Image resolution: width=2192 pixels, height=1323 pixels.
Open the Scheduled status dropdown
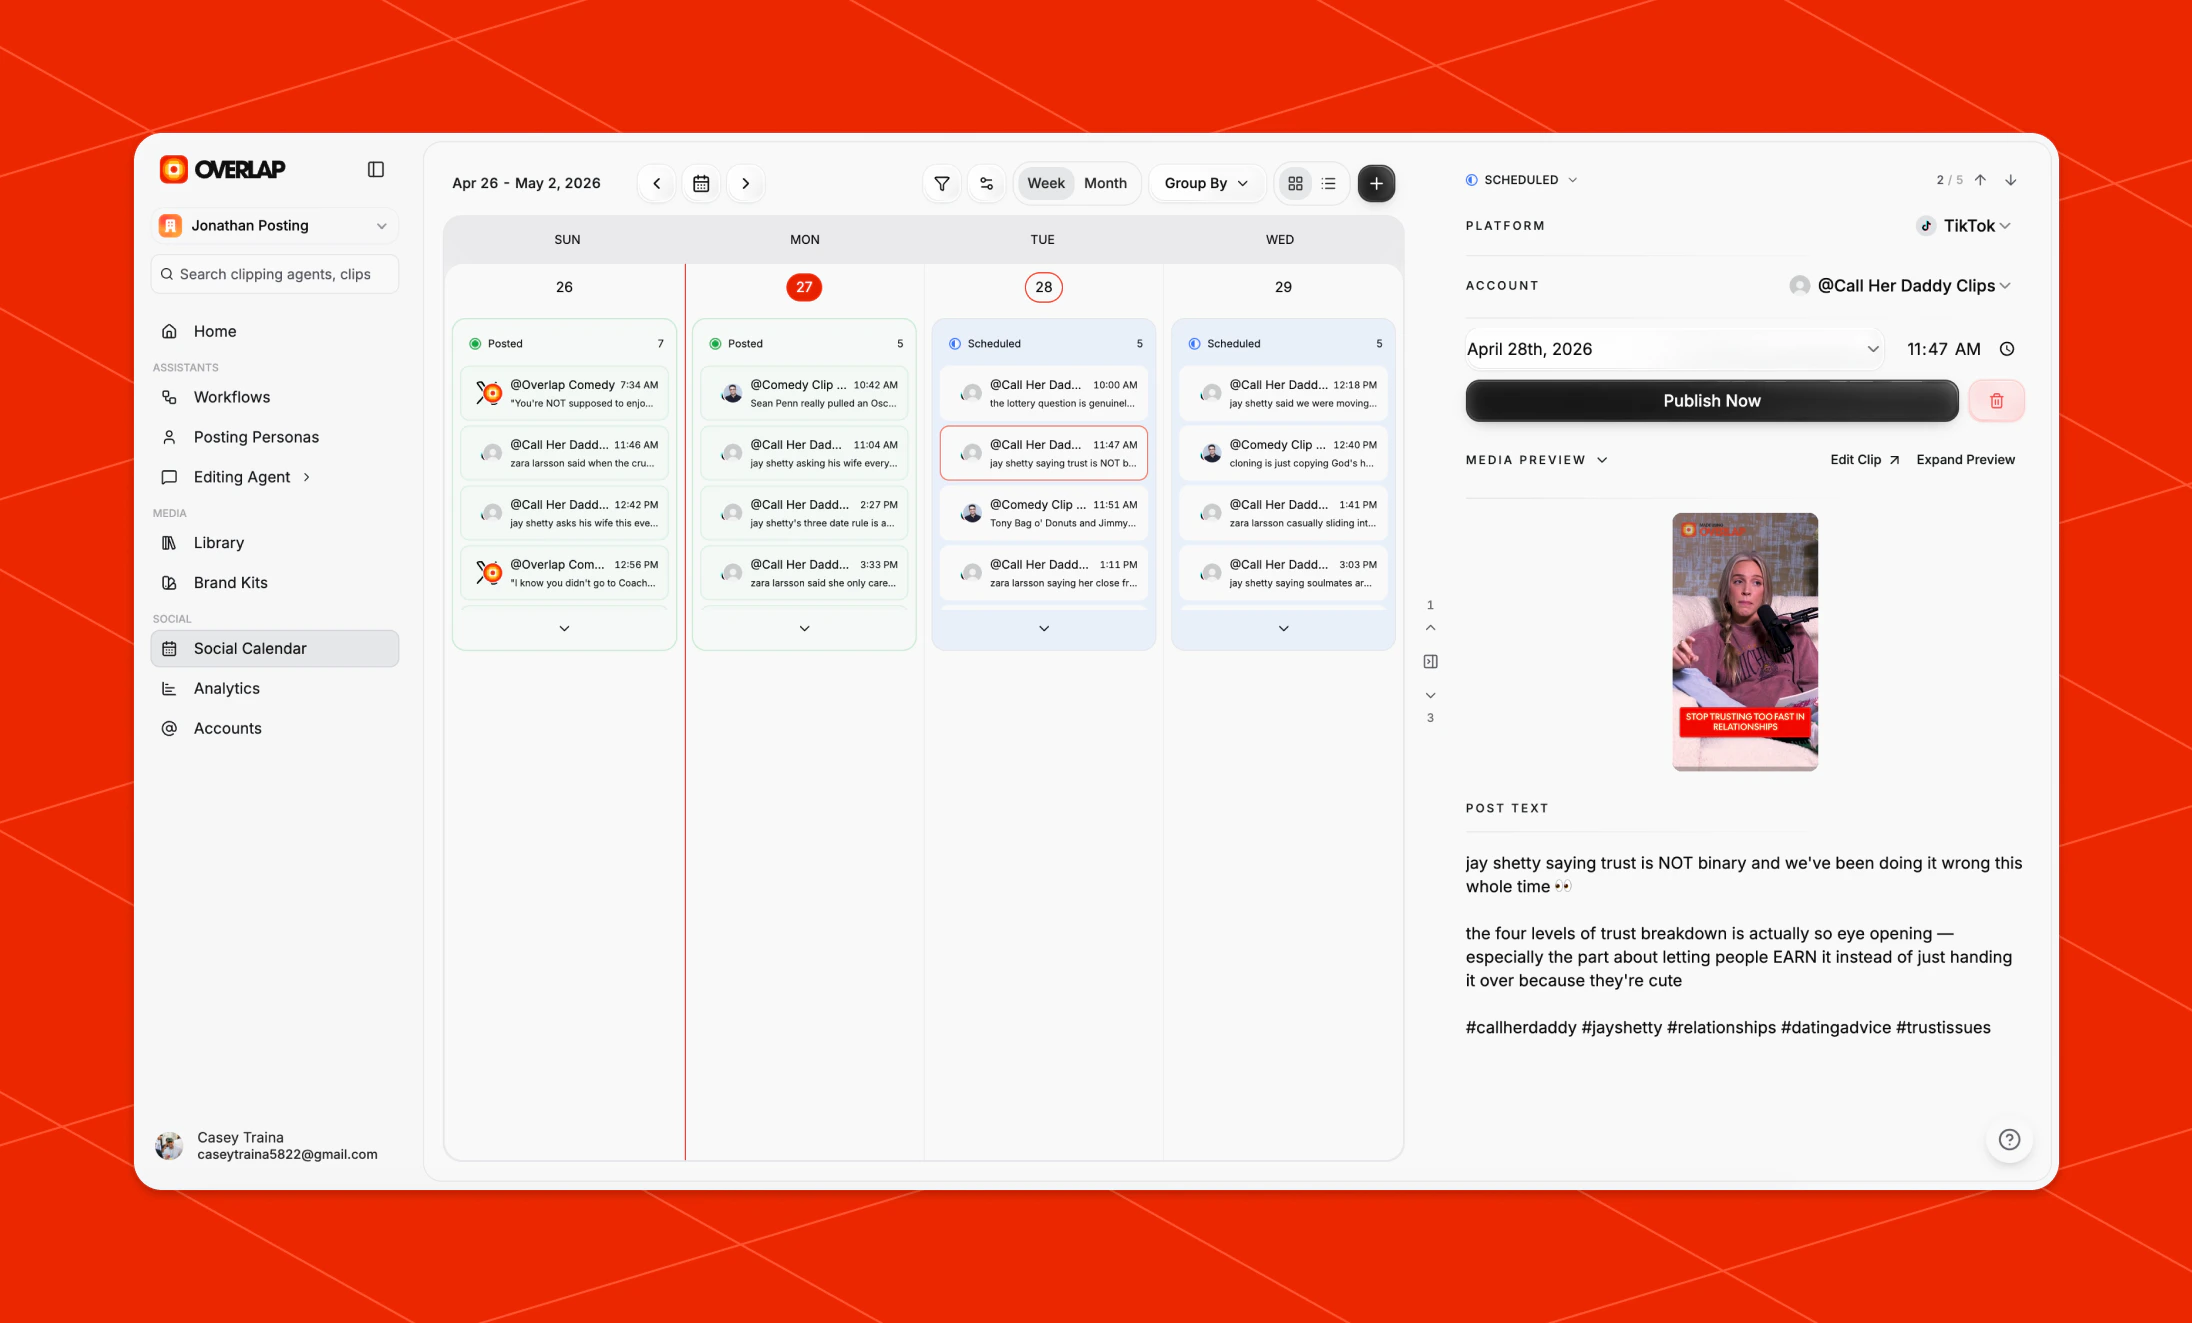pyautogui.click(x=1521, y=180)
